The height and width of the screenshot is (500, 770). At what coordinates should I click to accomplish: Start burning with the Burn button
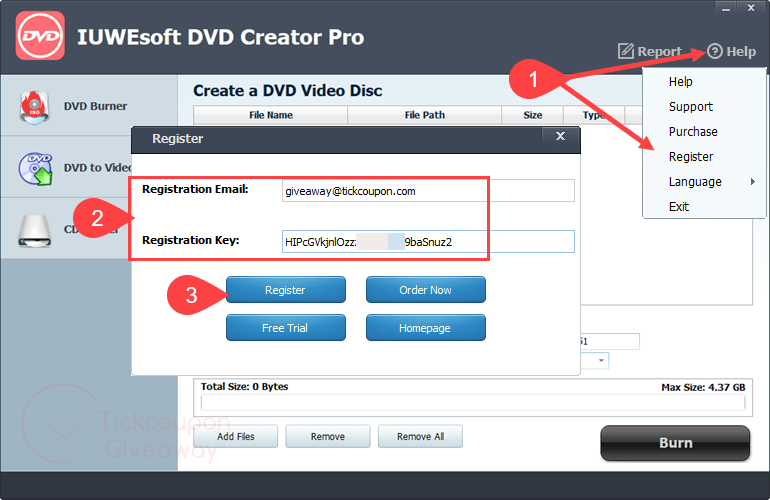pyautogui.click(x=675, y=443)
